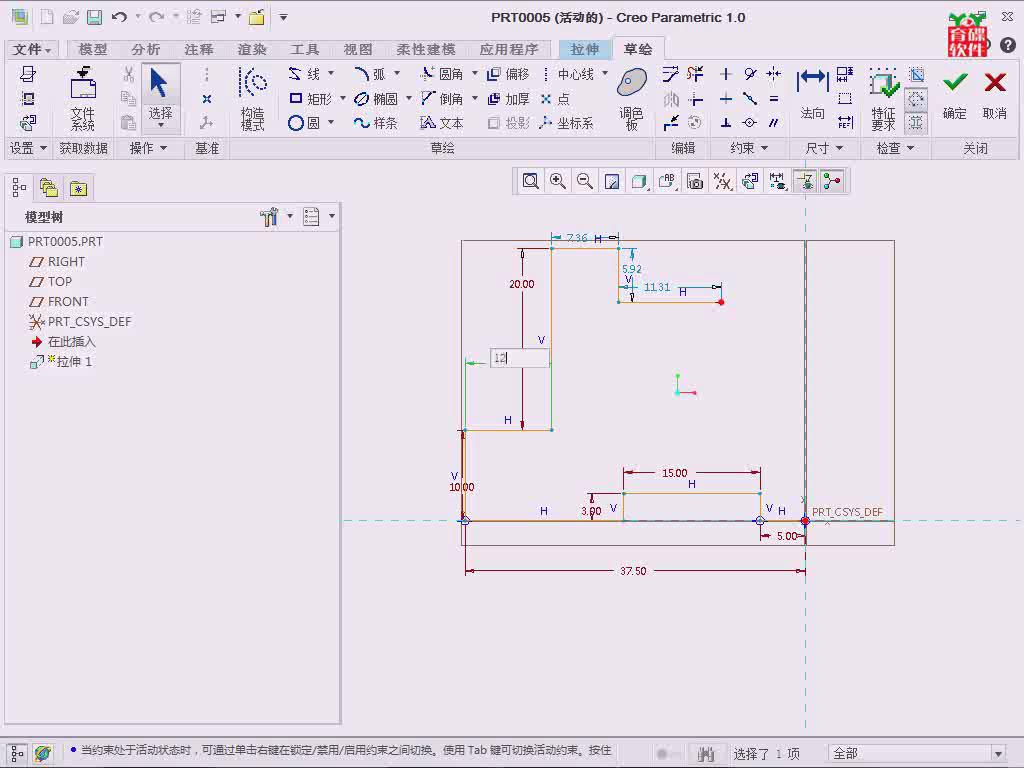
Task: Click the References icon in the setup group
Action: pos(27,99)
